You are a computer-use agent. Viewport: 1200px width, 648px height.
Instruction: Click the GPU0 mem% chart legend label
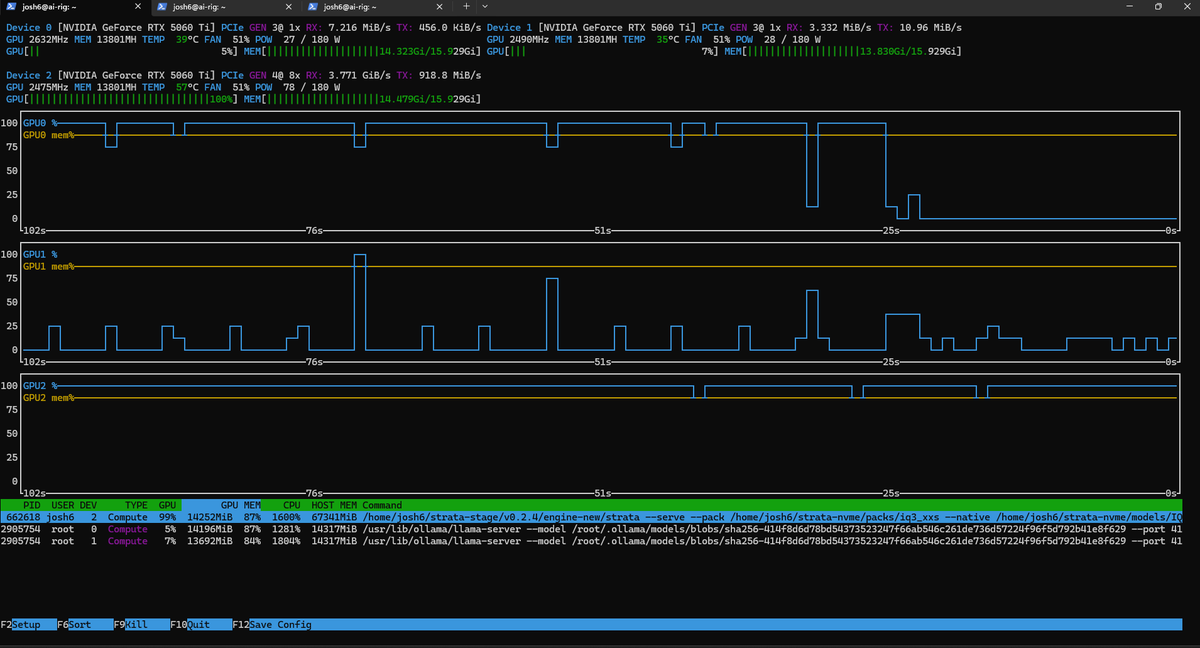click(48, 135)
